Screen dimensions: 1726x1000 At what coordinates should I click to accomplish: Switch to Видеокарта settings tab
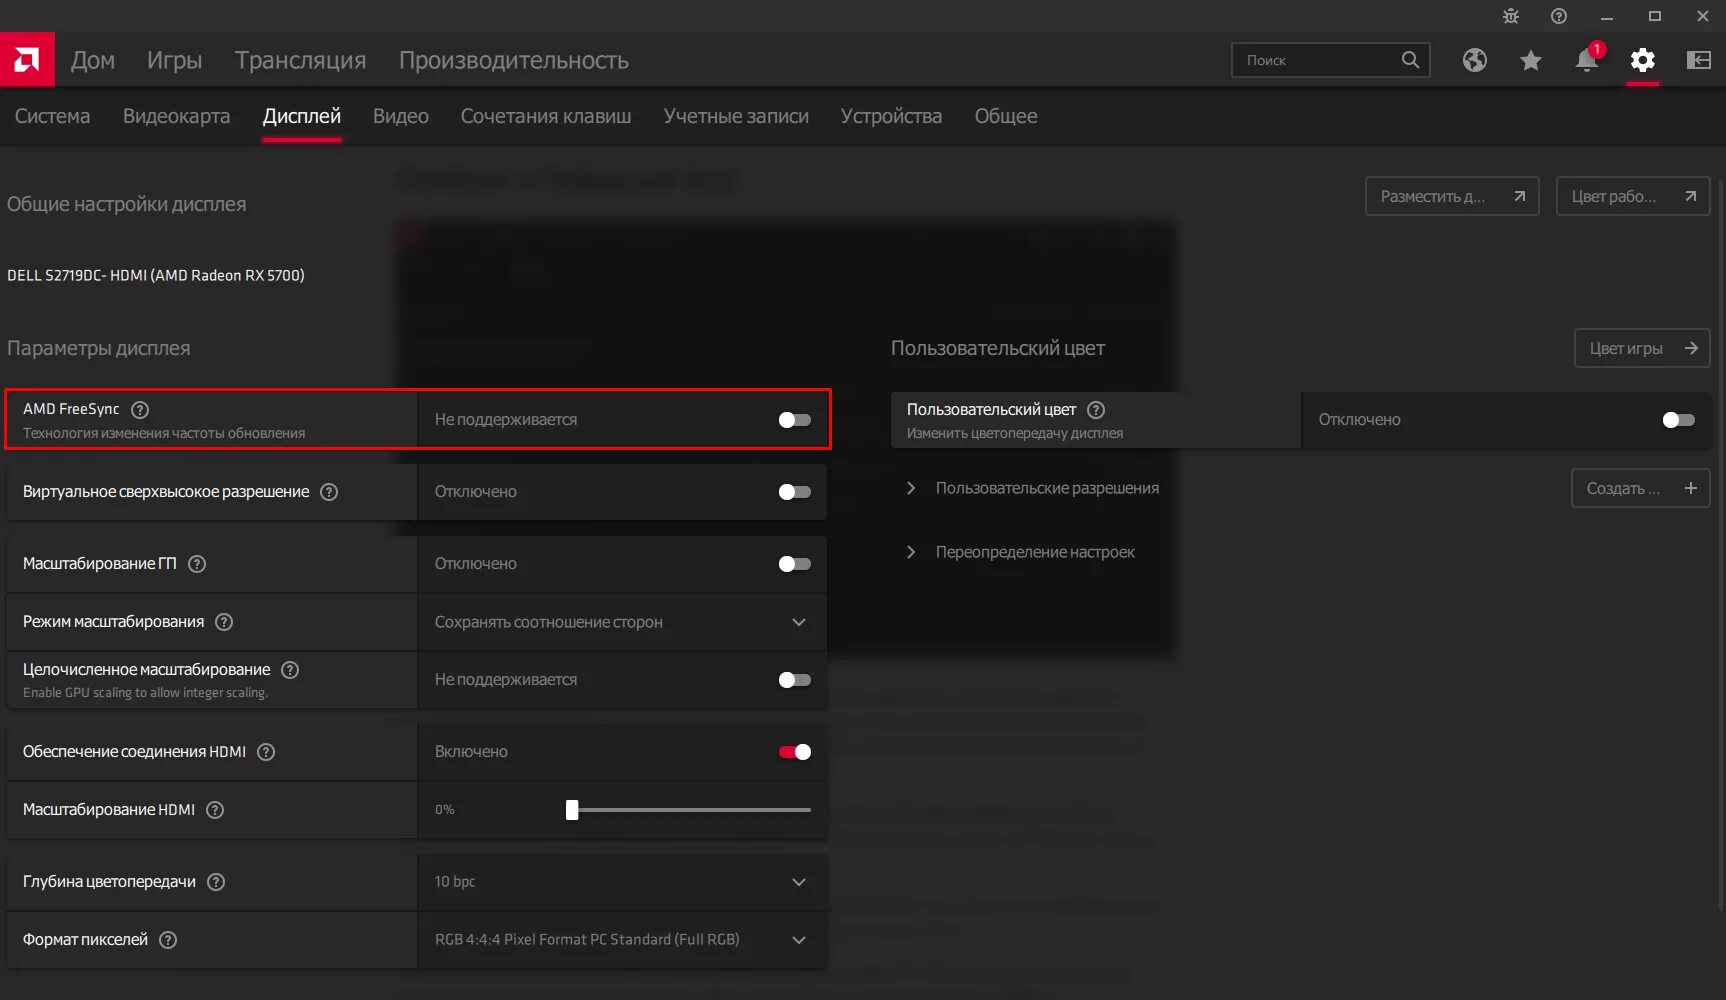176,116
